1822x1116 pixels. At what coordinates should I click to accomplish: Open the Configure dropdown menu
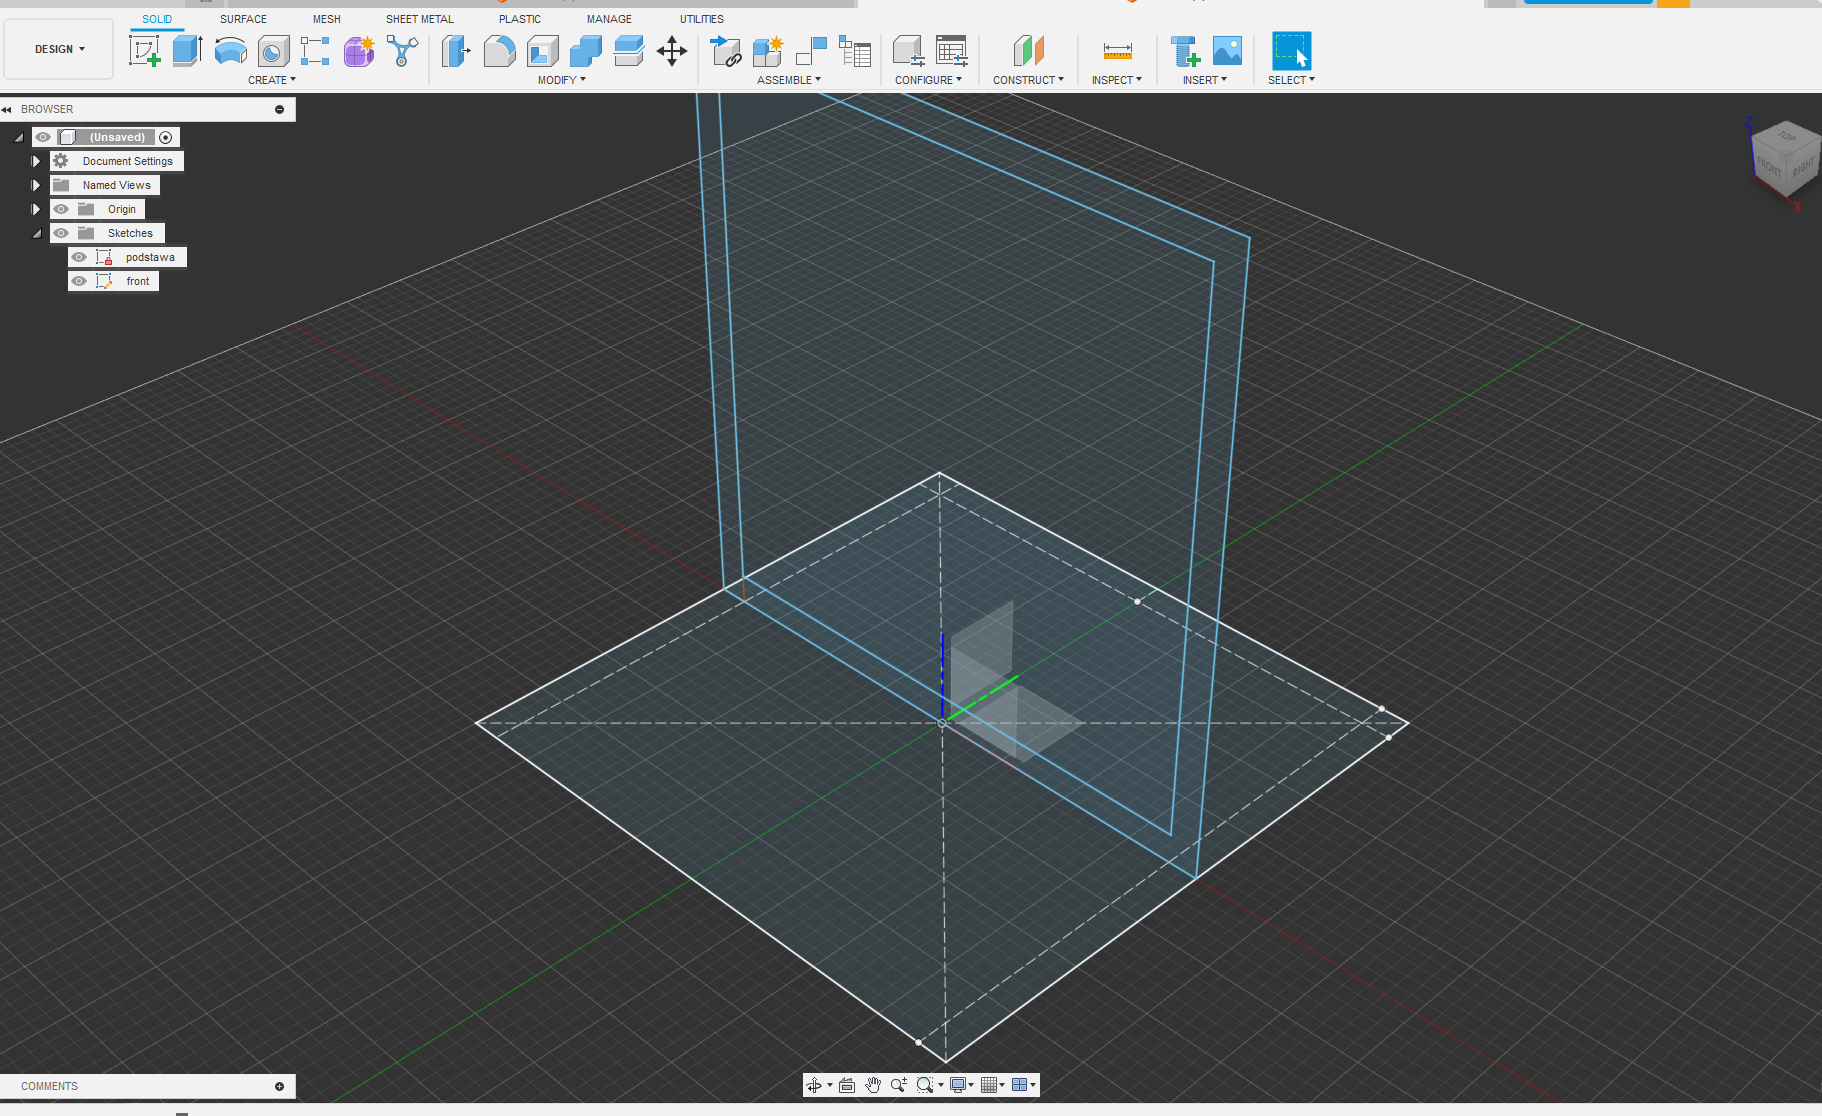click(x=928, y=80)
